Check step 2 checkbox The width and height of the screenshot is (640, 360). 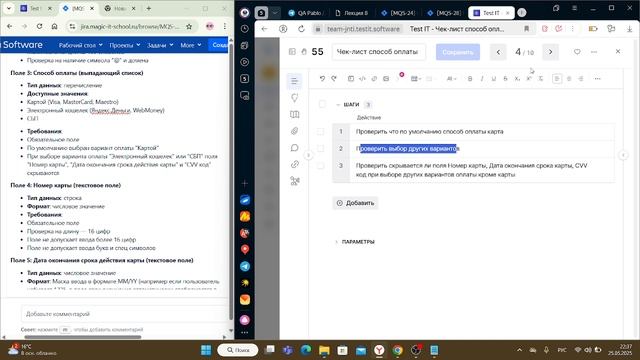(x=320, y=149)
